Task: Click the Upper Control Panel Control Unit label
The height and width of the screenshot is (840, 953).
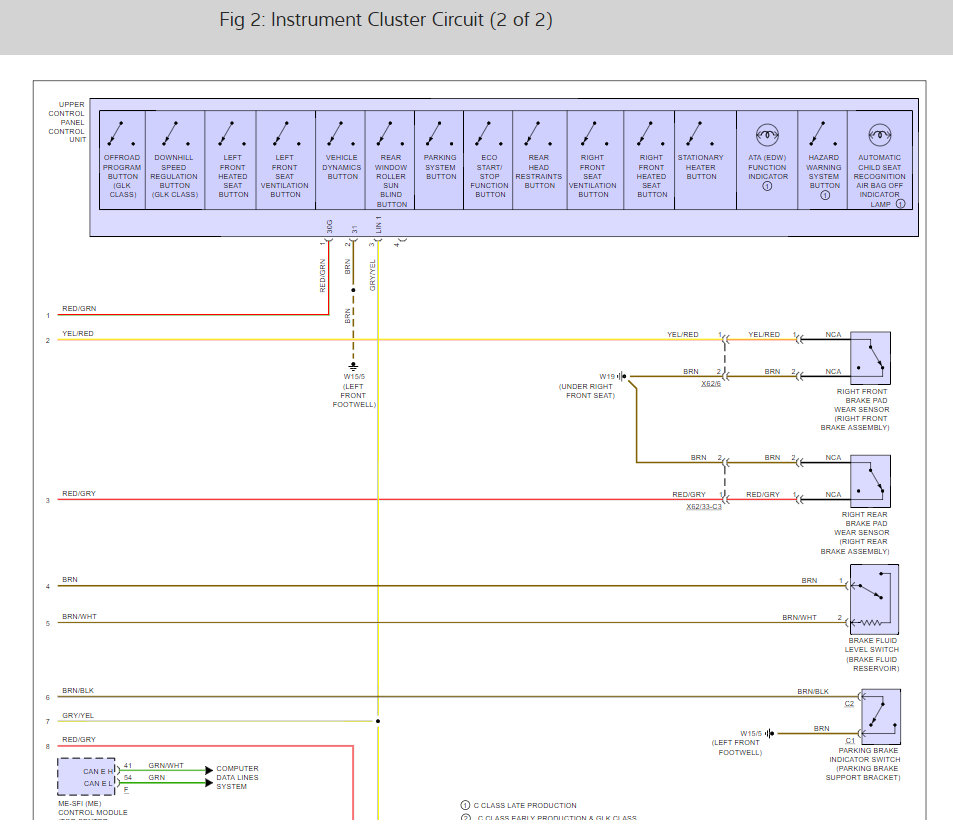Action: point(67,122)
